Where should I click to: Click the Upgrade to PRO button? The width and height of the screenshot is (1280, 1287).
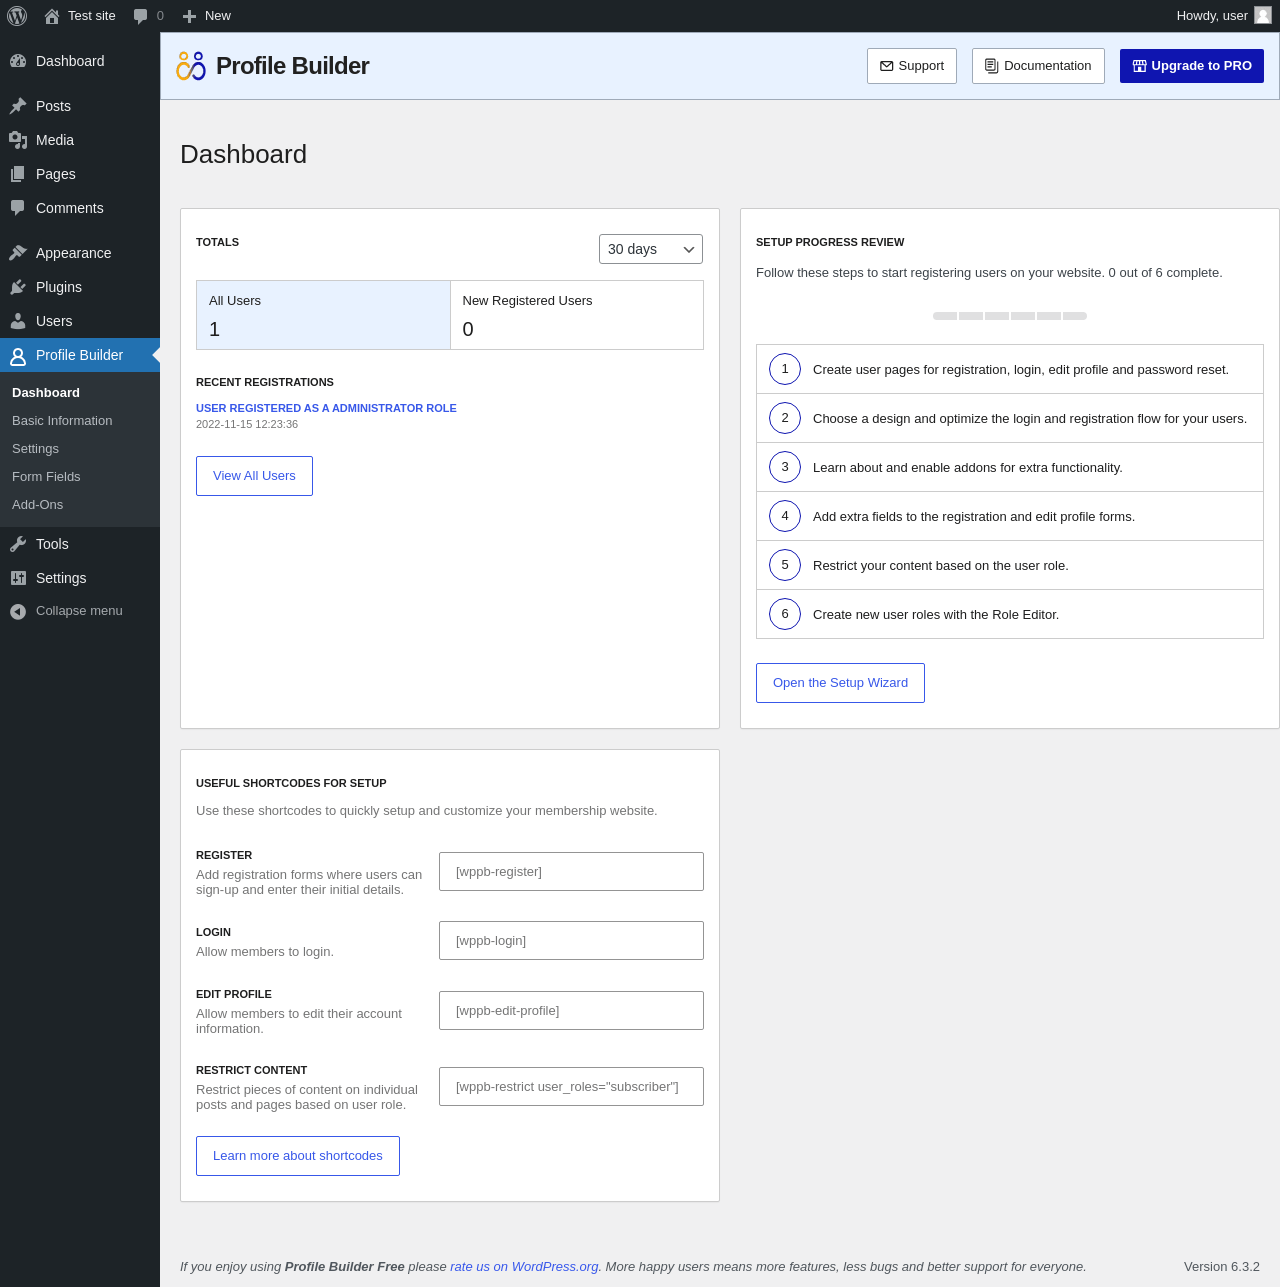[x=1191, y=66]
